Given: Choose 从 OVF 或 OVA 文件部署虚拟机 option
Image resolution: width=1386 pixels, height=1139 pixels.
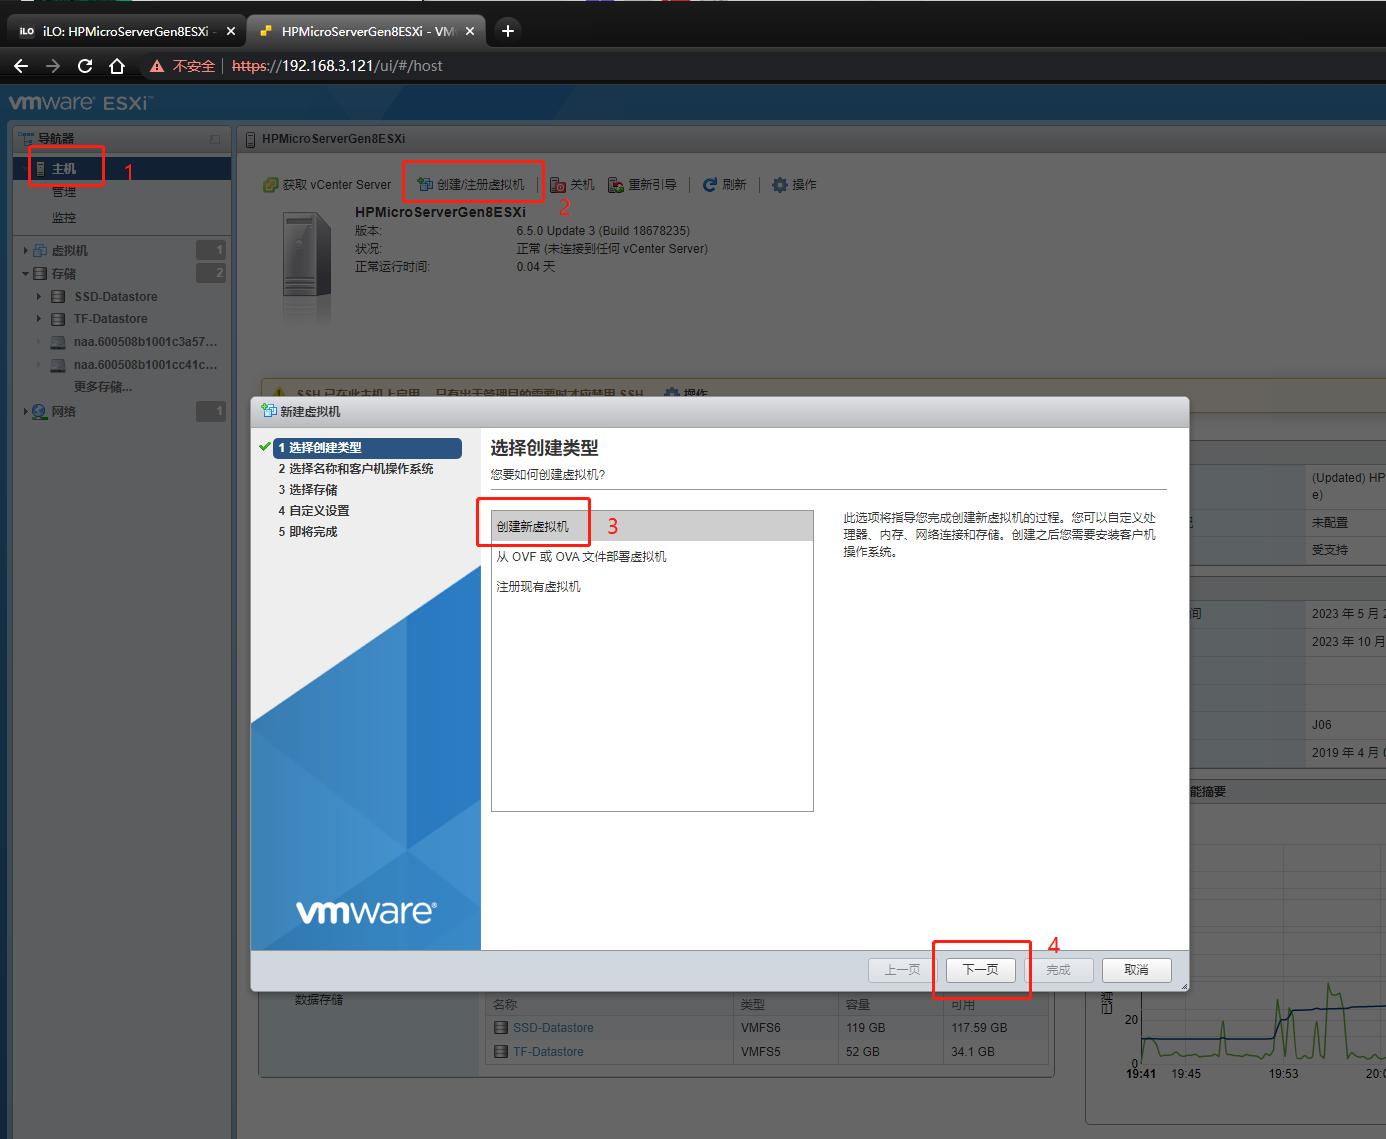Looking at the screenshot, I should click(652, 556).
